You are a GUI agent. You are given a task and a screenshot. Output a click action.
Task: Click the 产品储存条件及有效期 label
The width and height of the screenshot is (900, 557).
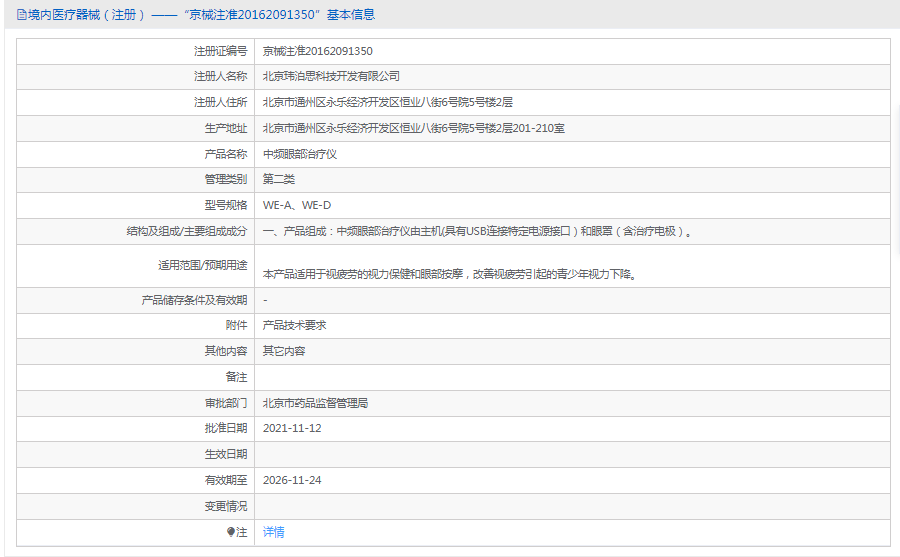click(x=194, y=300)
